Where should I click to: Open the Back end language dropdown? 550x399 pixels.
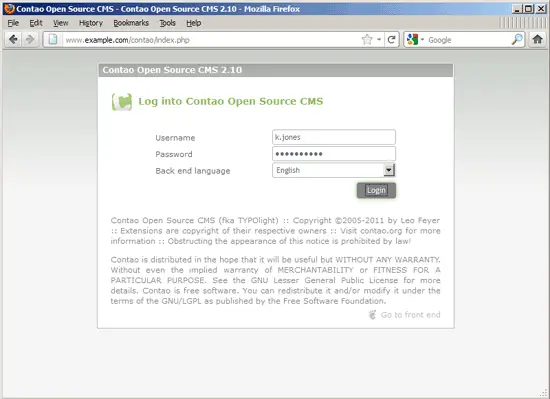(x=334, y=170)
